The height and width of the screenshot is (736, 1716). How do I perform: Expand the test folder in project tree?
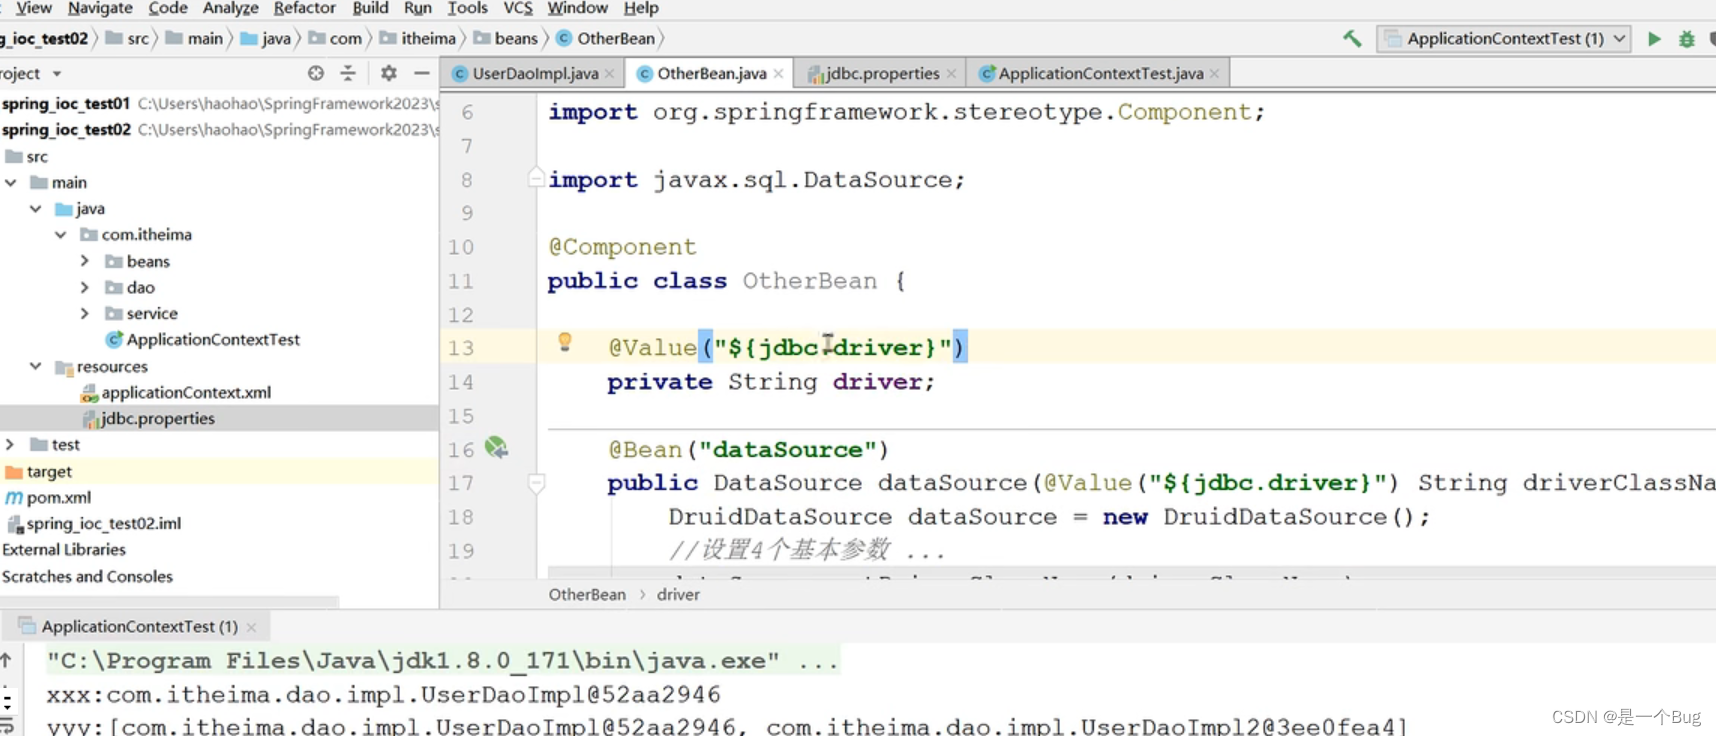10,444
